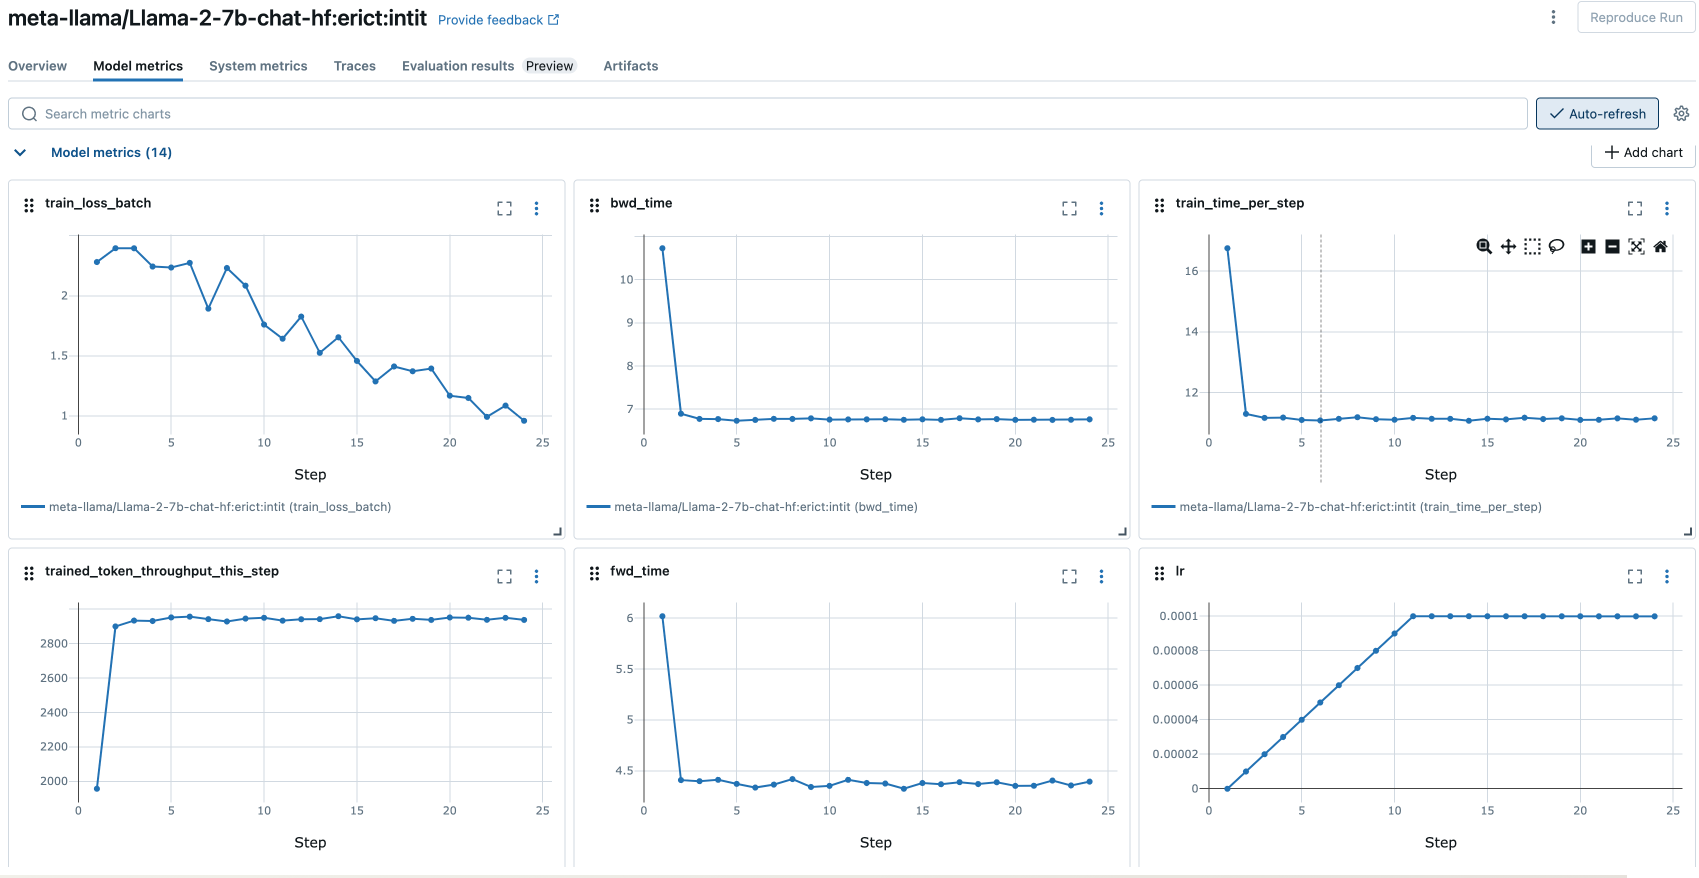The width and height of the screenshot is (1699, 878).
Task: Select the Zoom tool in train_time_per_step chart
Action: click(1484, 246)
